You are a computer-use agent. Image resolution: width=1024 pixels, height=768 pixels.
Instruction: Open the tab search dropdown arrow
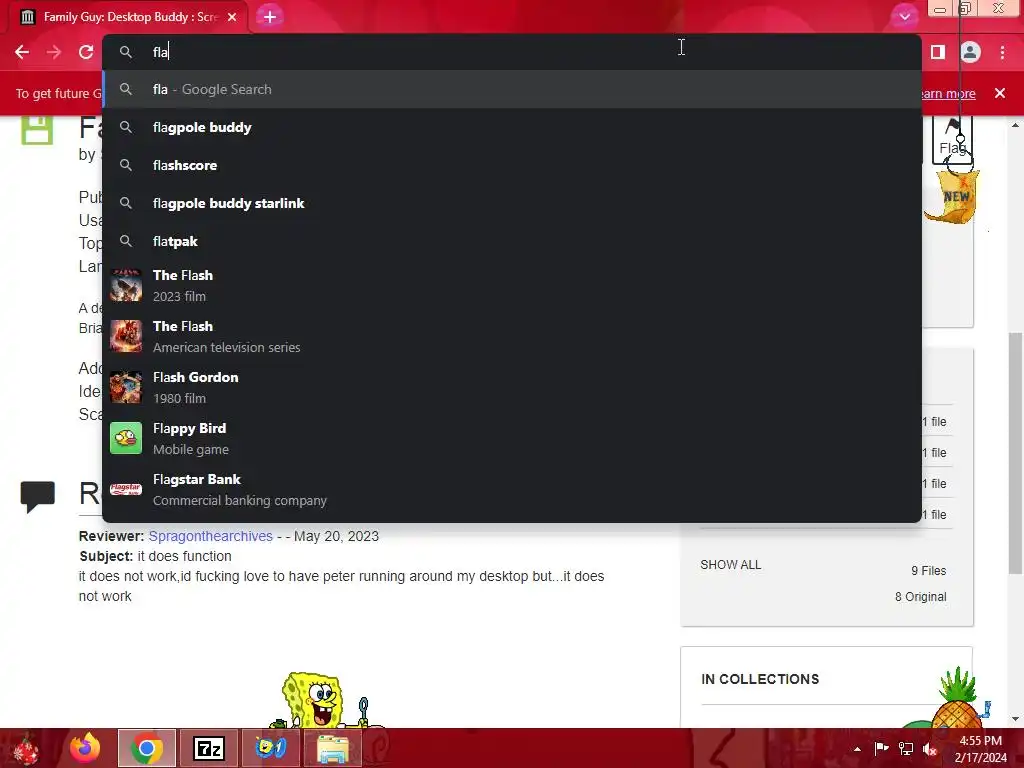click(904, 17)
